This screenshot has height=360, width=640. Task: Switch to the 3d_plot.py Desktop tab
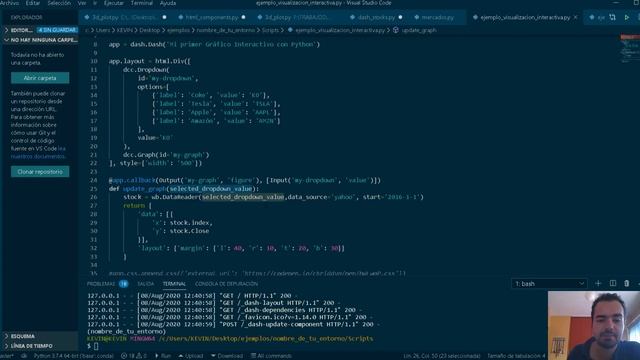click(124, 18)
